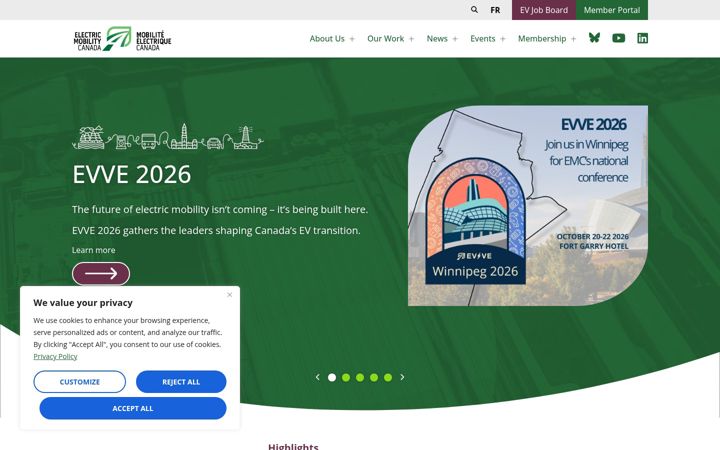Click the Accept All button
720x450 pixels.
133,408
